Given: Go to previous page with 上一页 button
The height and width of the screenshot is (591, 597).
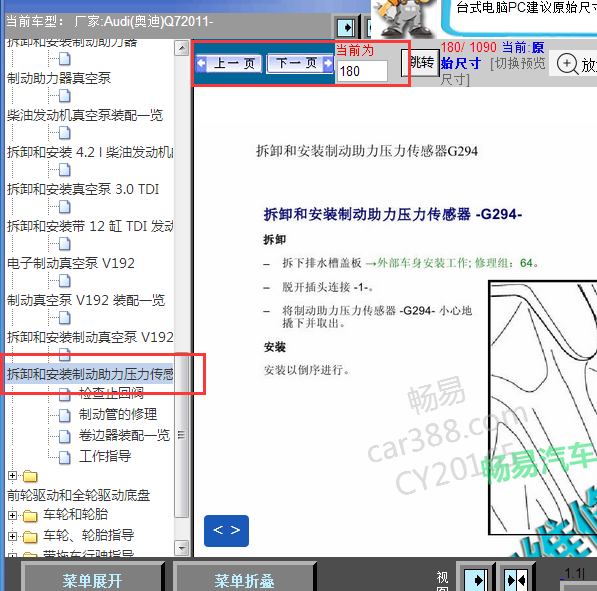Looking at the screenshot, I should coord(229,63).
